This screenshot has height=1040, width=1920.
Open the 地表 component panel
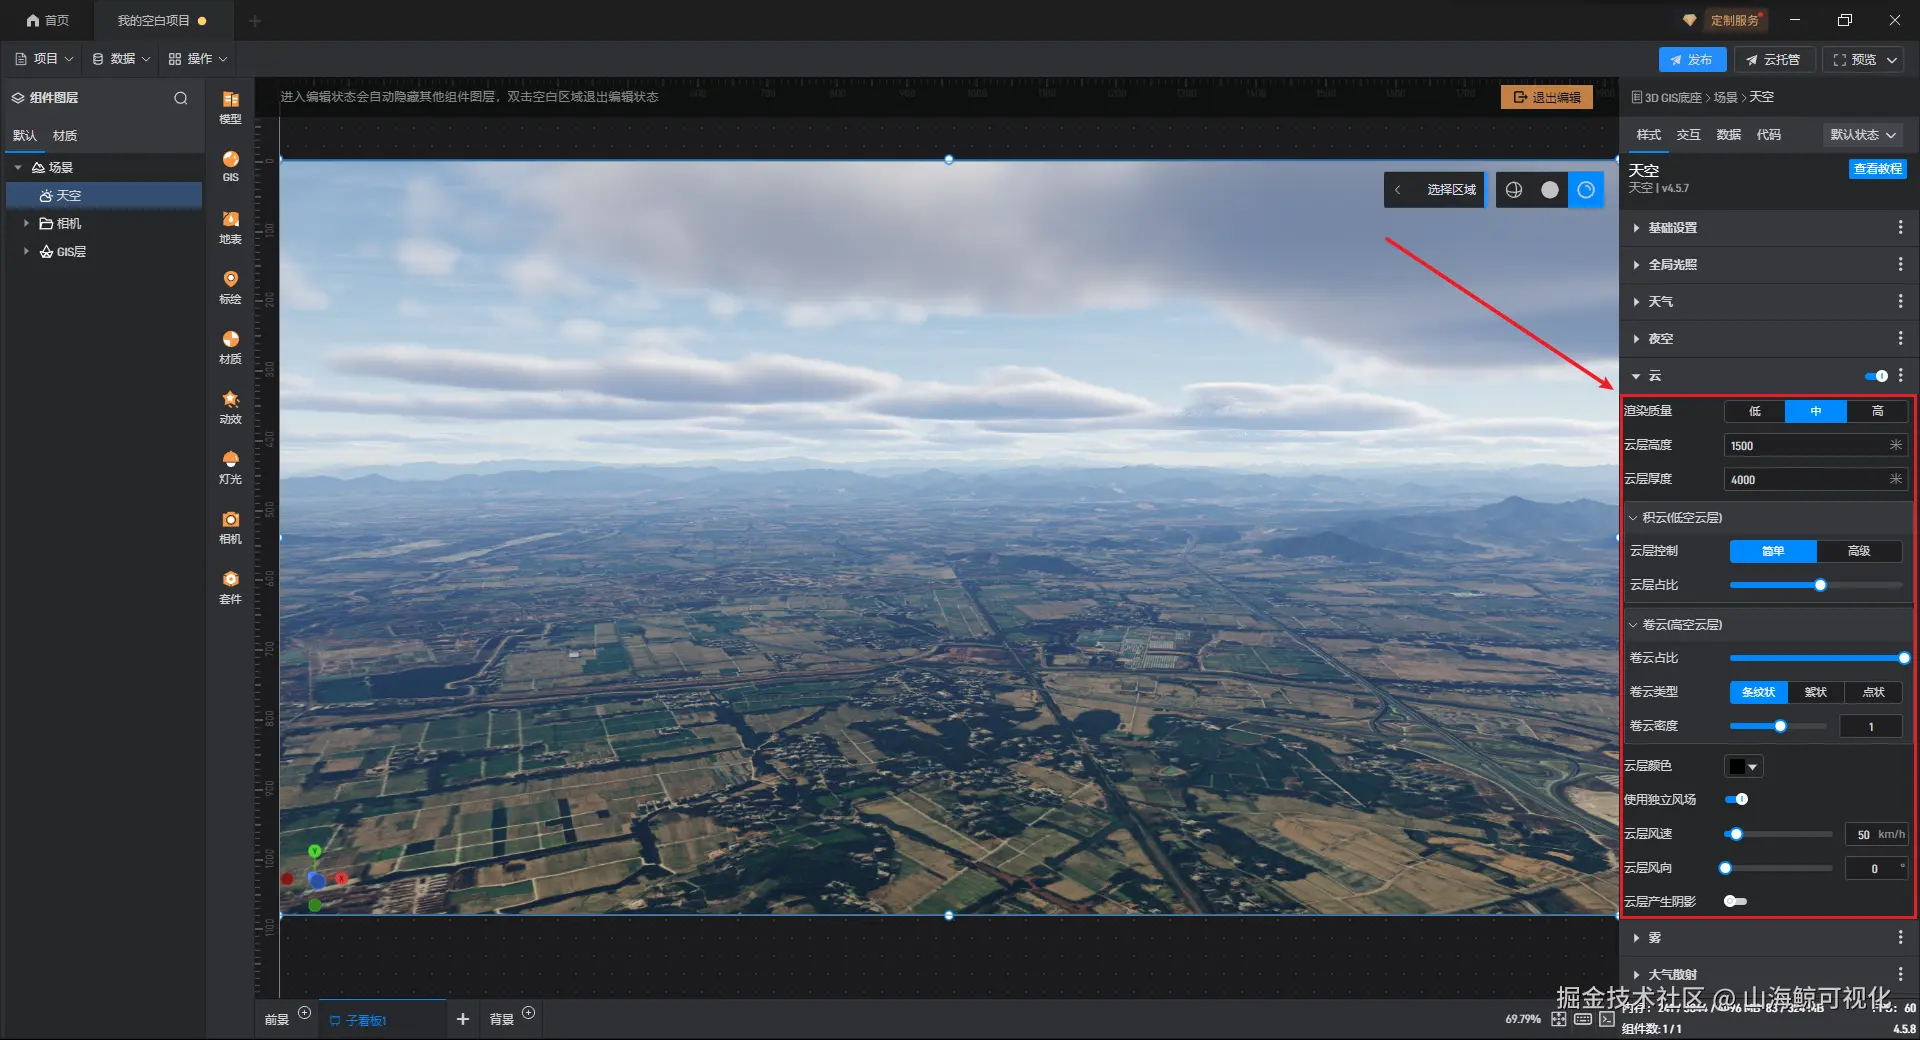[x=230, y=227]
